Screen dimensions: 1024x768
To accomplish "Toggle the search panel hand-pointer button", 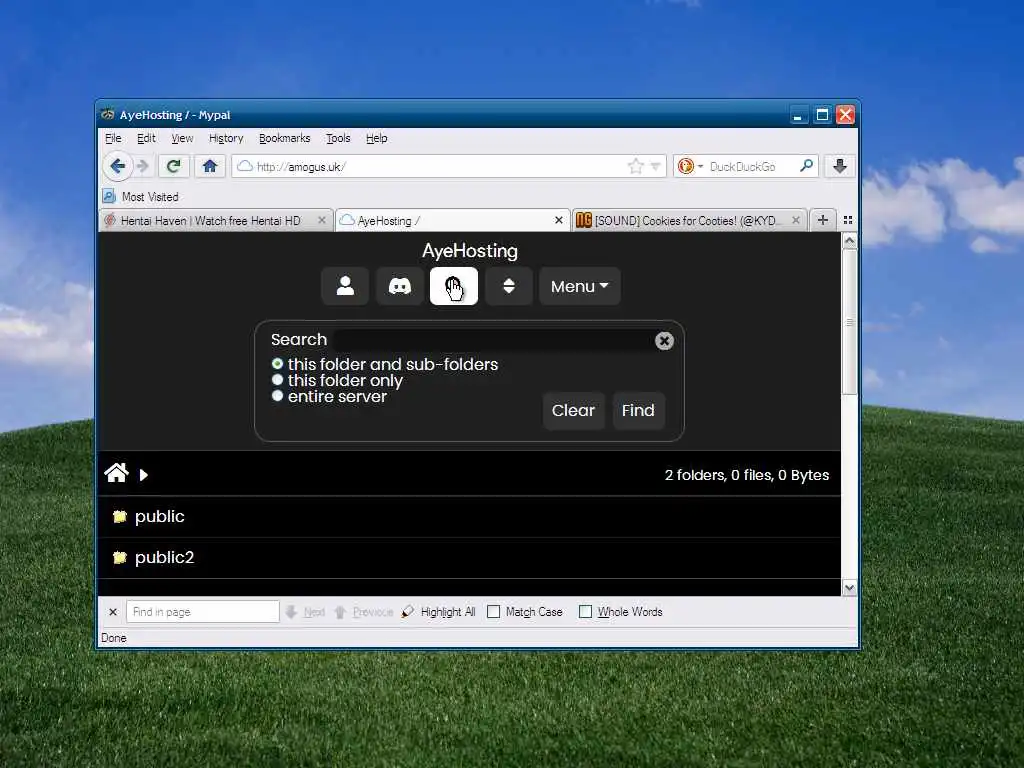I will (454, 286).
